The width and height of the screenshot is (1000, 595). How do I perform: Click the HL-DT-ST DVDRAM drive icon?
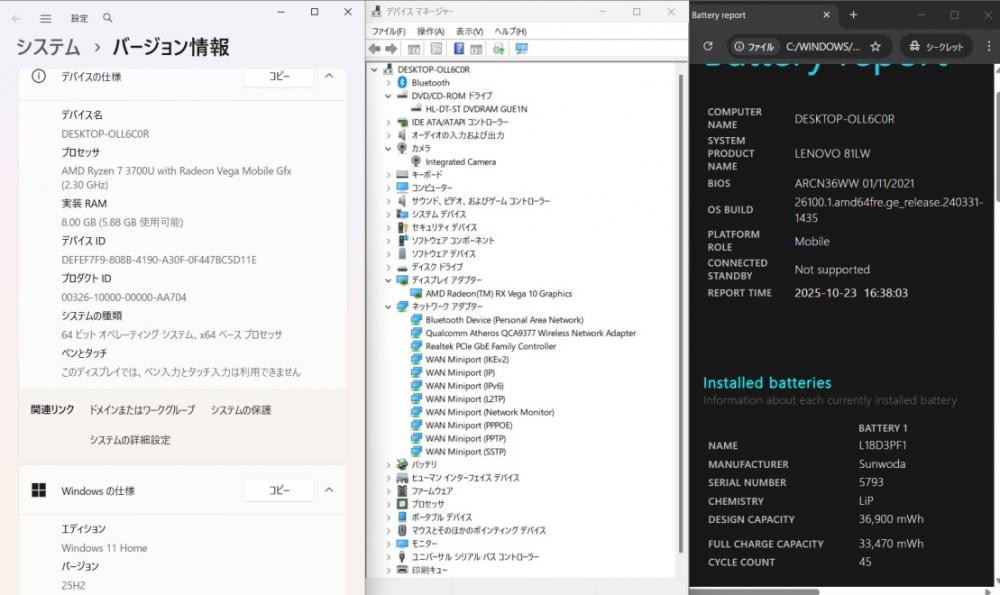coord(416,109)
